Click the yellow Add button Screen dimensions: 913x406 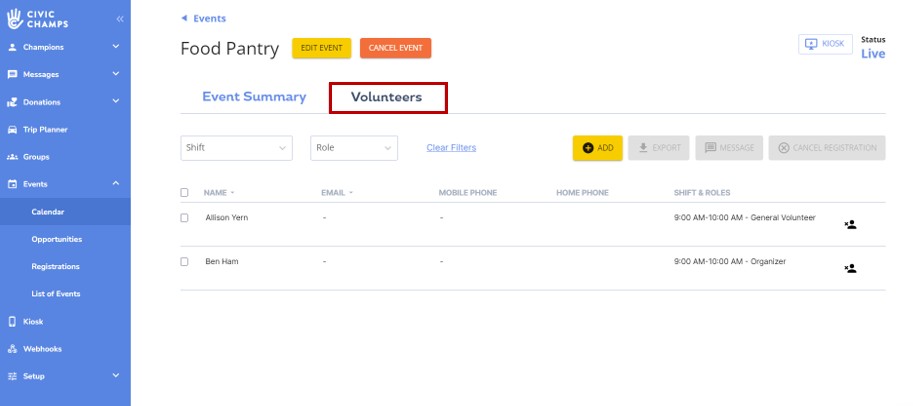pos(597,148)
